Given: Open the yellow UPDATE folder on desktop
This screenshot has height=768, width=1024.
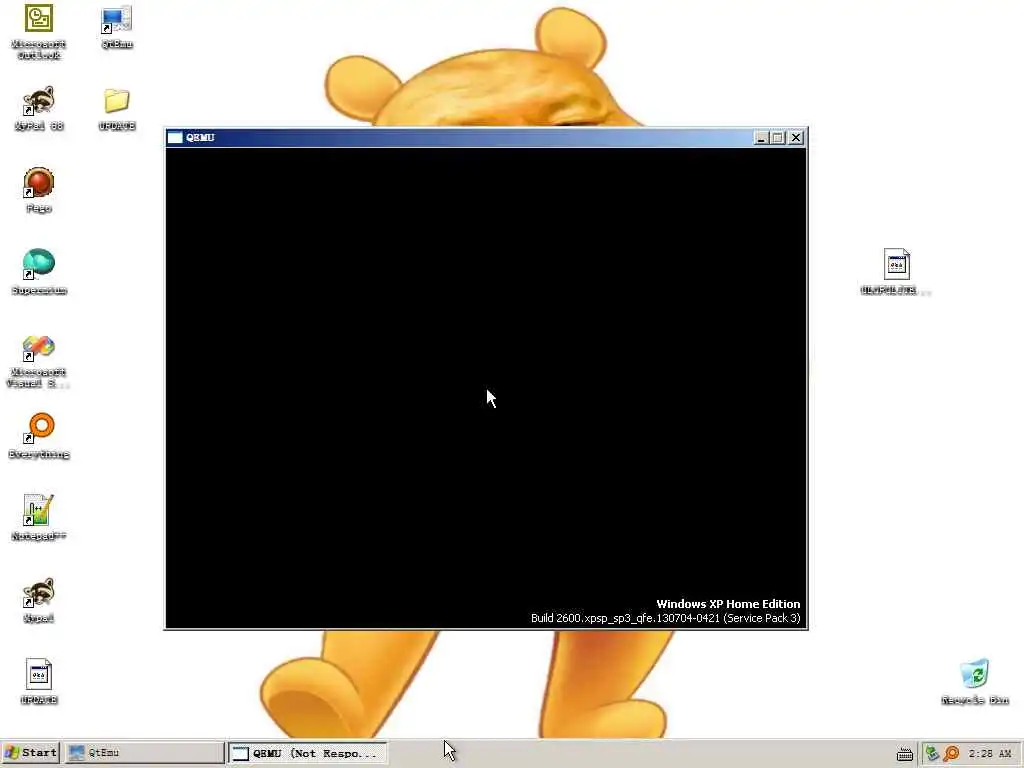Looking at the screenshot, I should click(117, 108).
